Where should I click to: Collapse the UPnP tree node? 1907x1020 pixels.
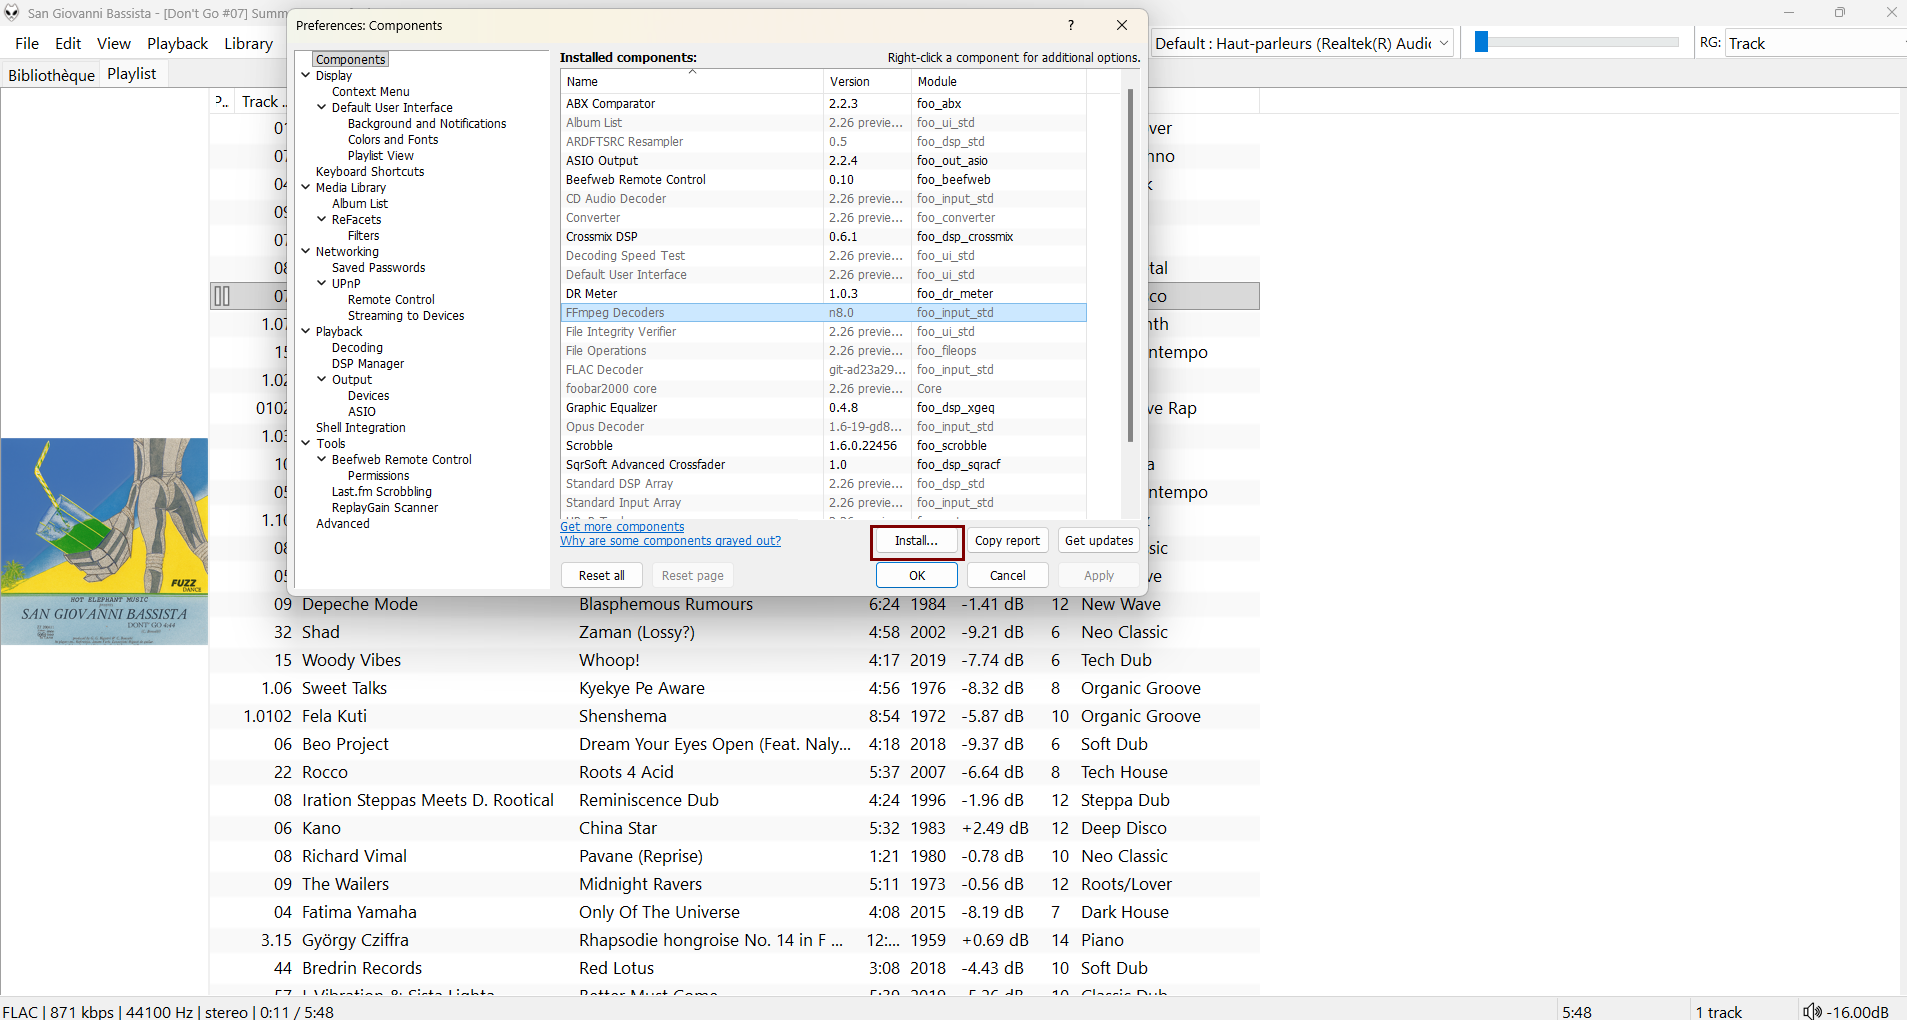click(322, 283)
